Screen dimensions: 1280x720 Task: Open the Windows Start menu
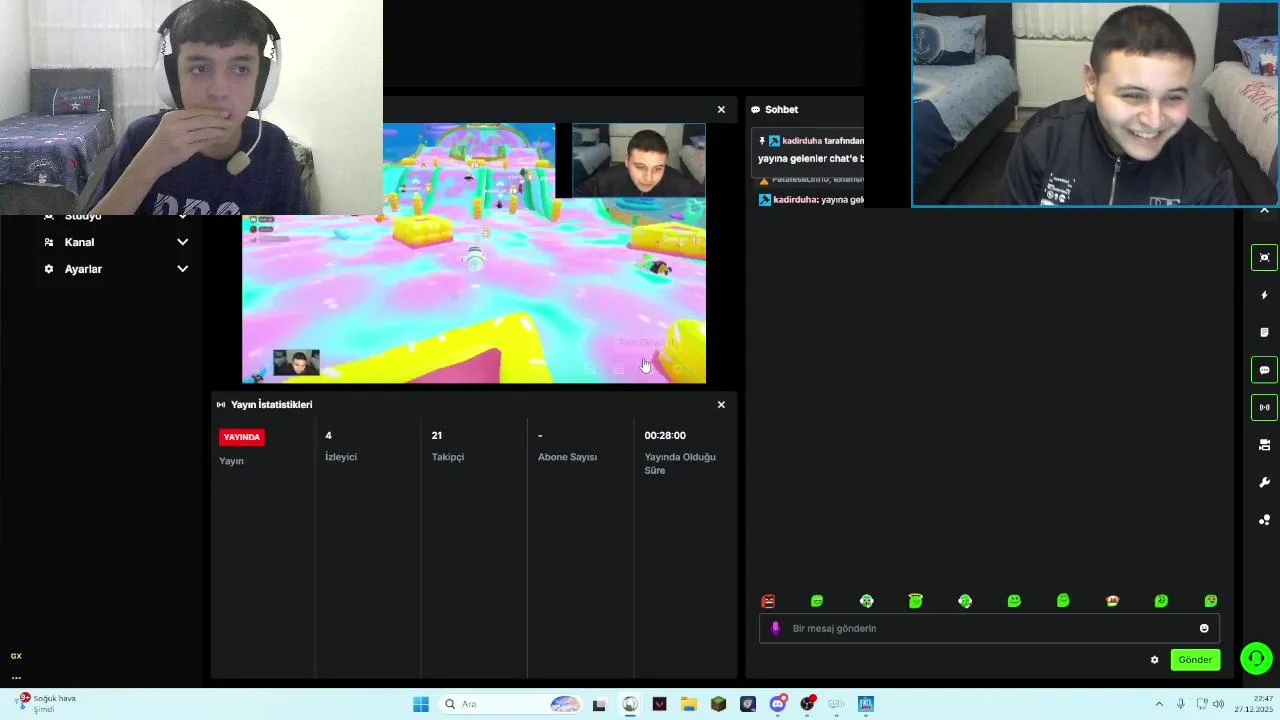[x=421, y=704]
